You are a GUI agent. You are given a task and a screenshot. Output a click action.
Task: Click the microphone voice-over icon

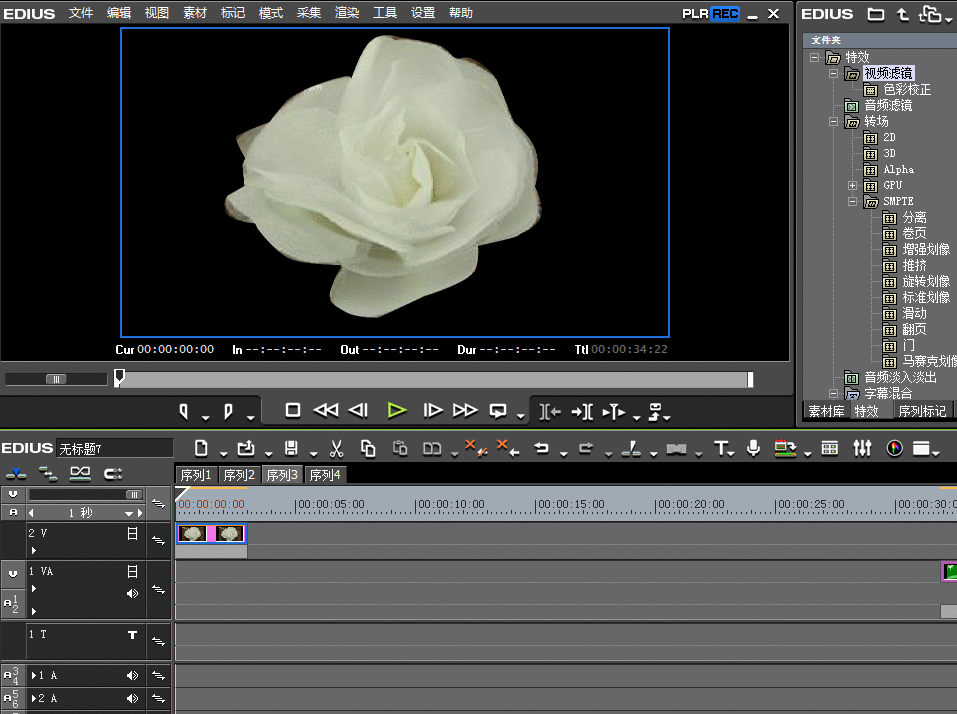point(753,449)
